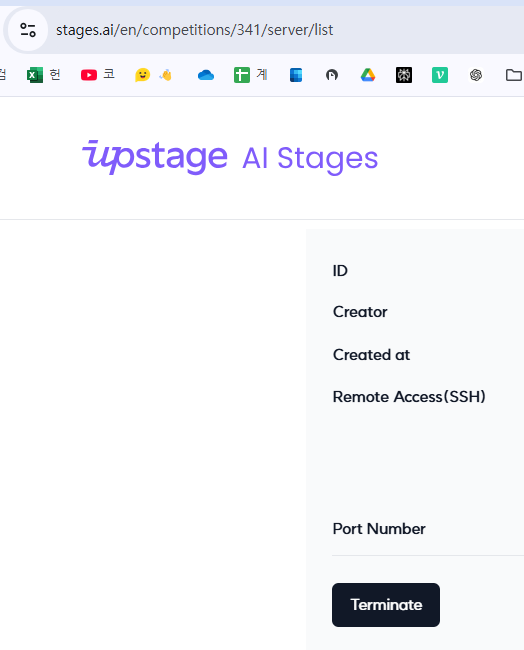Screen dimensions: 524x650
Task: Select the Remote Access(SSH) label
Action: point(409,397)
